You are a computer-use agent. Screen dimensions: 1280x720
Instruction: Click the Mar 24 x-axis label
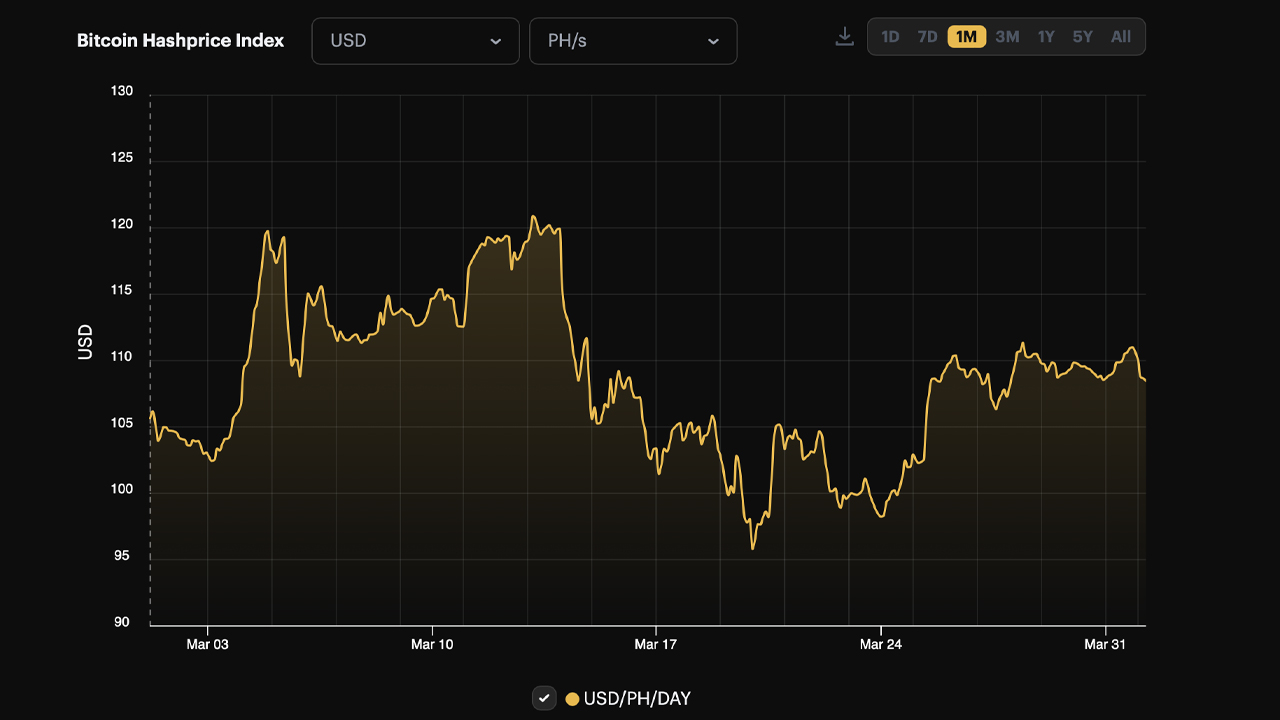point(881,645)
